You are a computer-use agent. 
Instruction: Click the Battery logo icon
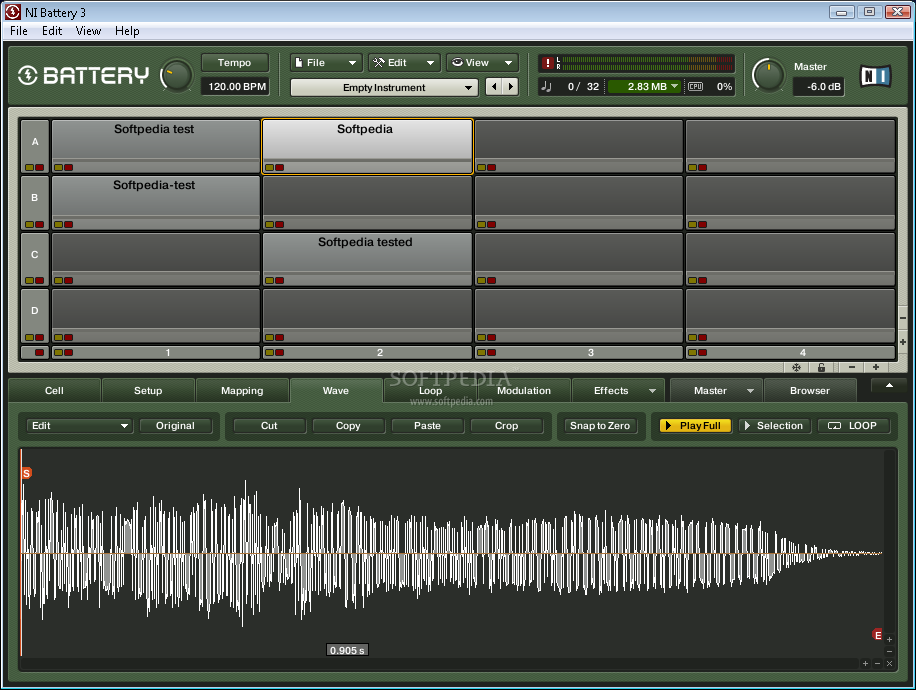tap(27, 75)
